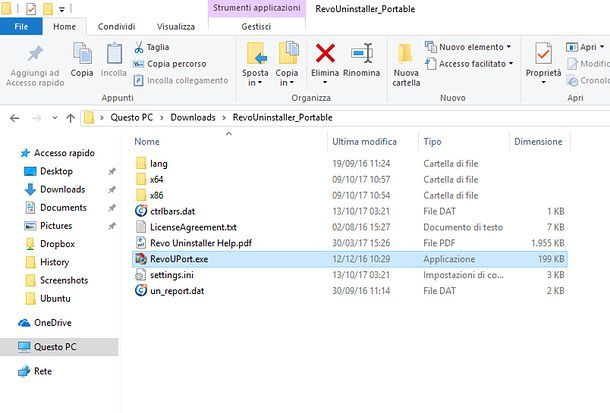This screenshot has width=610, height=413.
Task: Delete file with red Elimina icon
Action: 325,53
